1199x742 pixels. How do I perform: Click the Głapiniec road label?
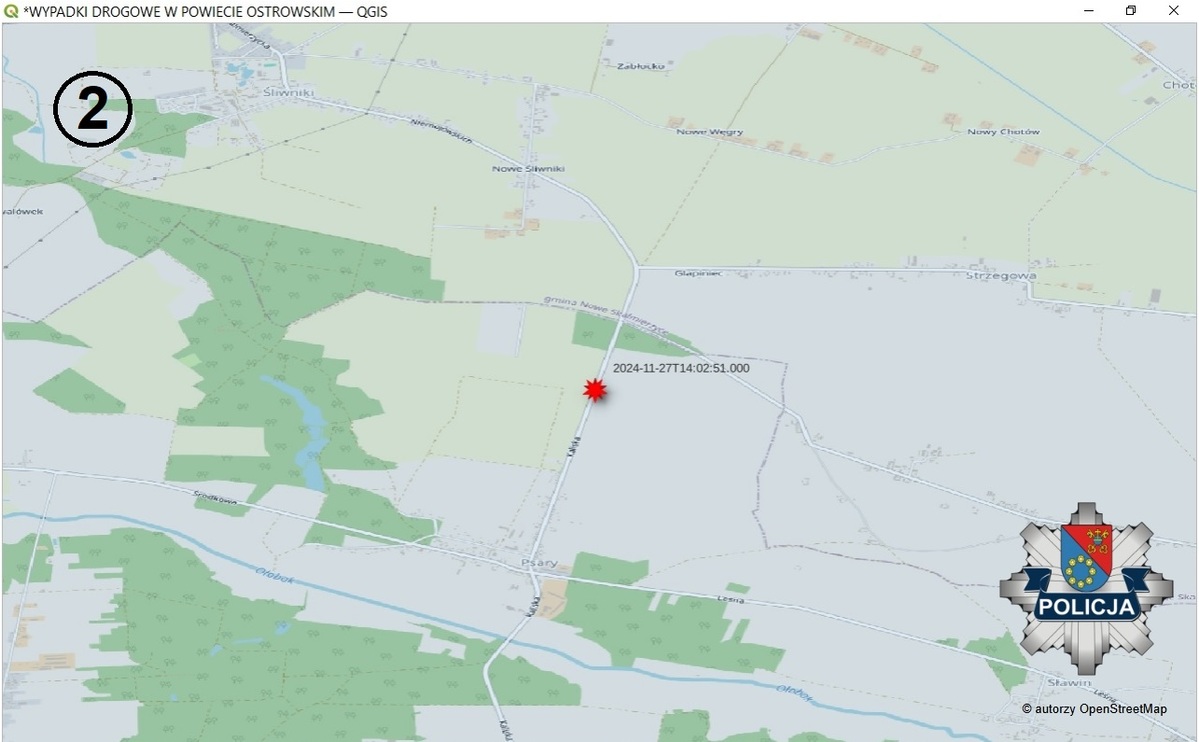[x=697, y=273]
